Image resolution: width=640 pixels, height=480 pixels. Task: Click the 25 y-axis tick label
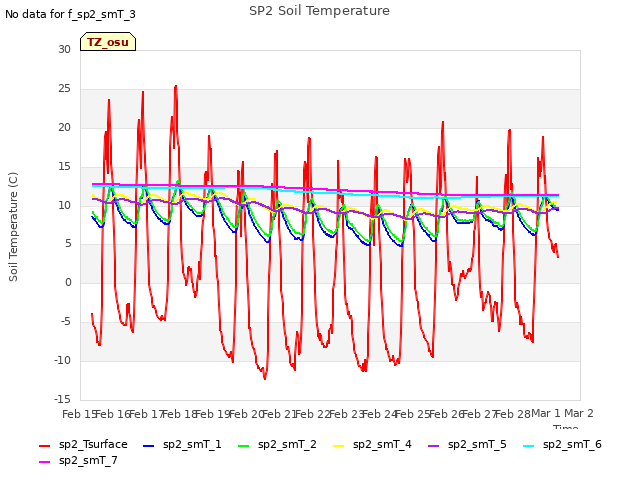click(x=64, y=89)
